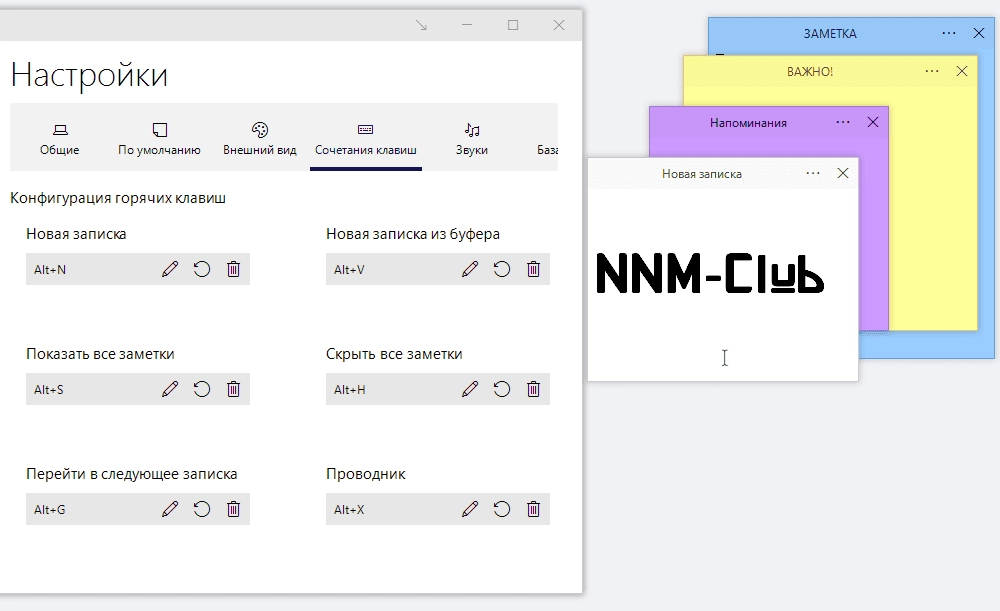Click the diagonal arrow icon in settings title bar

pyautogui.click(x=422, y=26)
